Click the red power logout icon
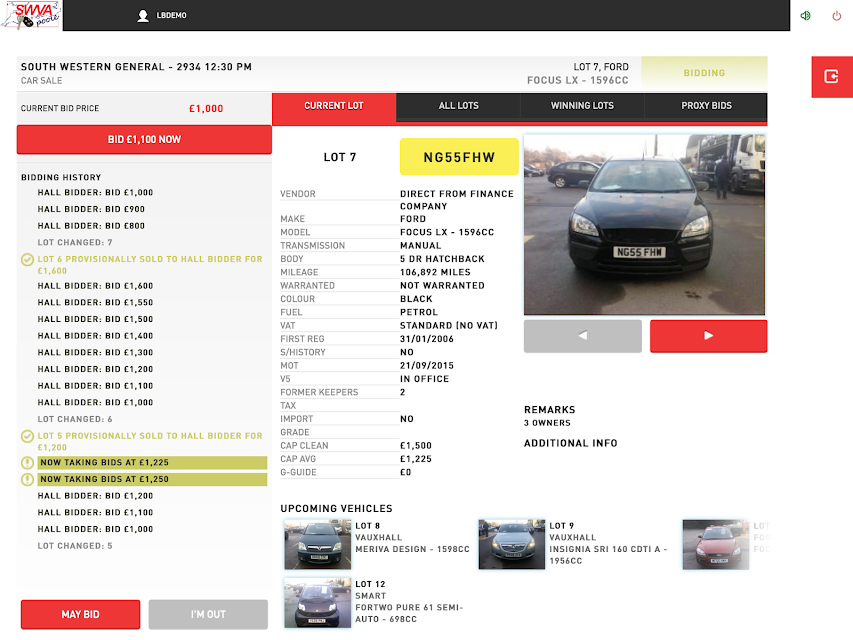Viewport: 853px width, 640px height. click(x=837, y=16)
